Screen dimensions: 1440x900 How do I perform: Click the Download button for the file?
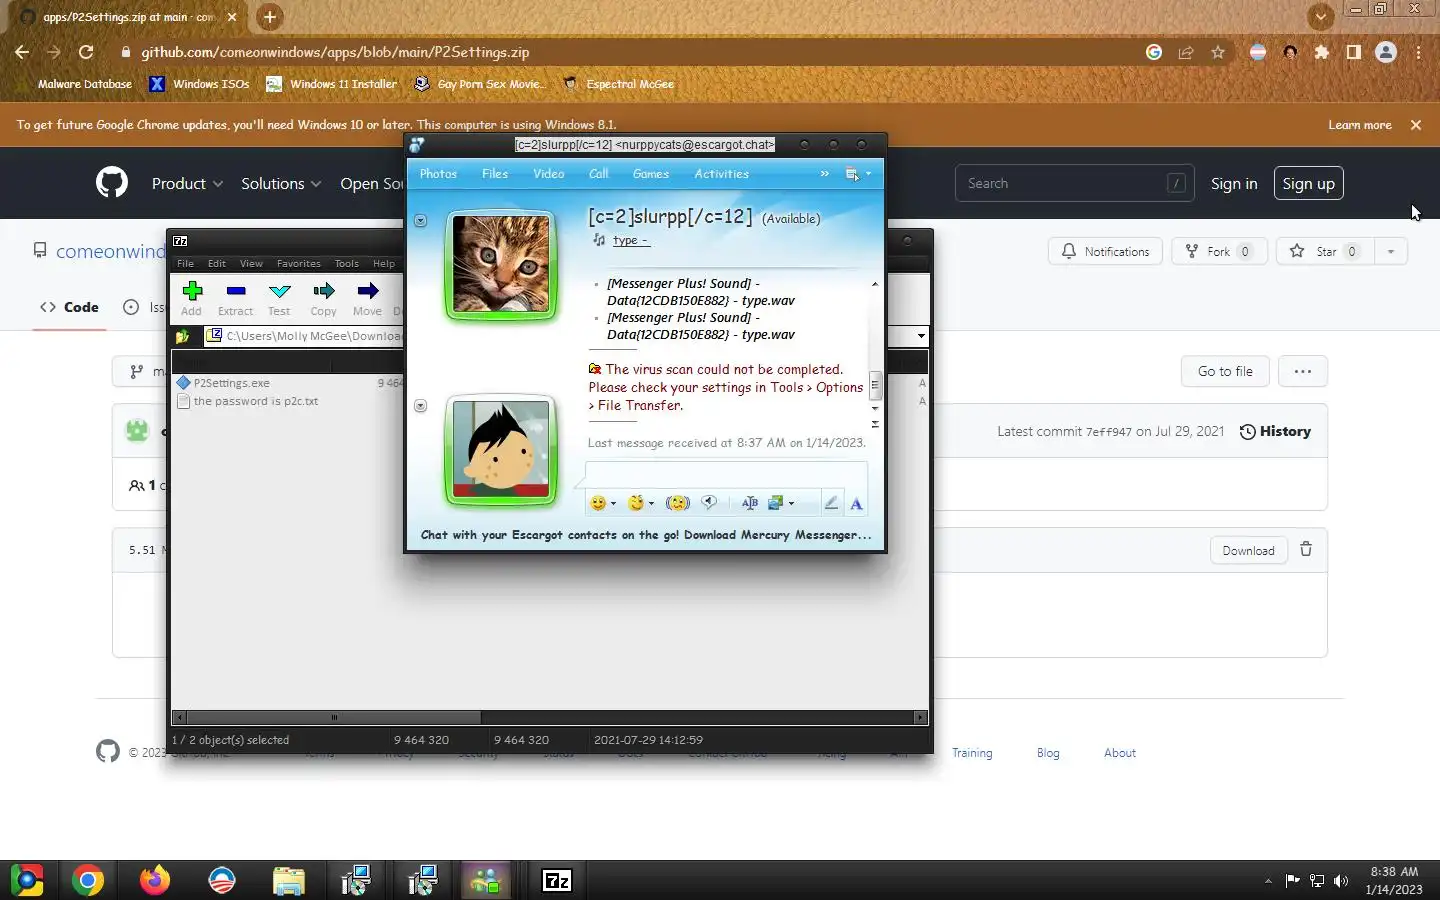pyautogui.click(x=1248, y=550)
